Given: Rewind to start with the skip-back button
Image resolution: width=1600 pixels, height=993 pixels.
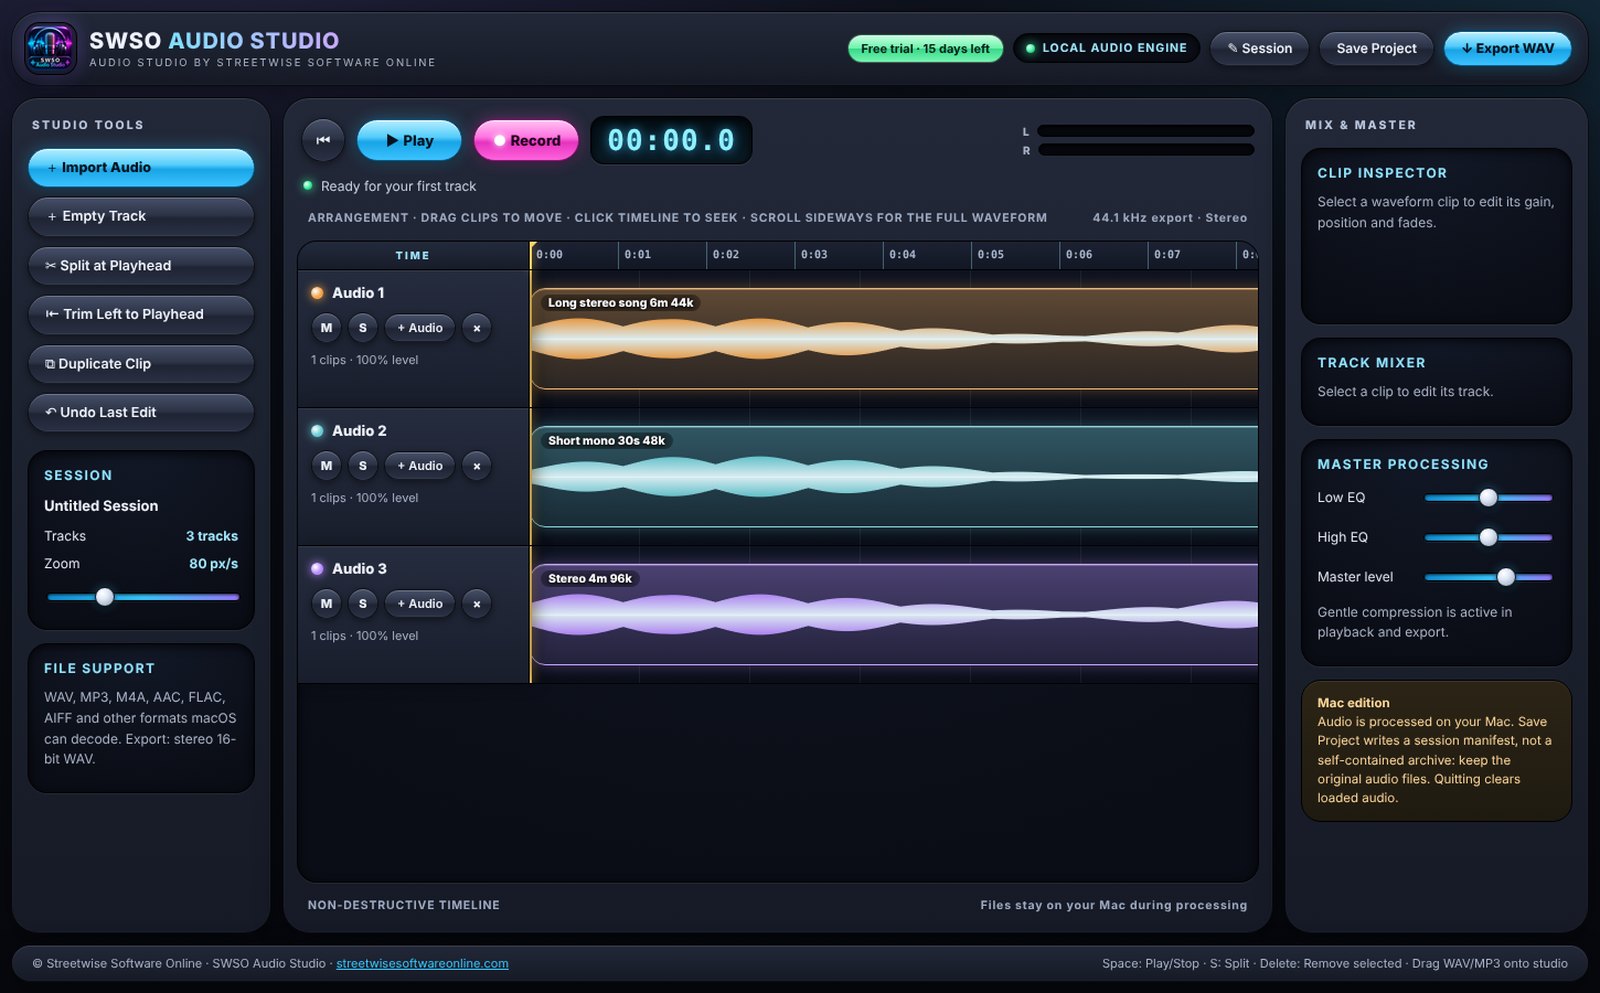Looking at the screenshot, I should point(323,140).
